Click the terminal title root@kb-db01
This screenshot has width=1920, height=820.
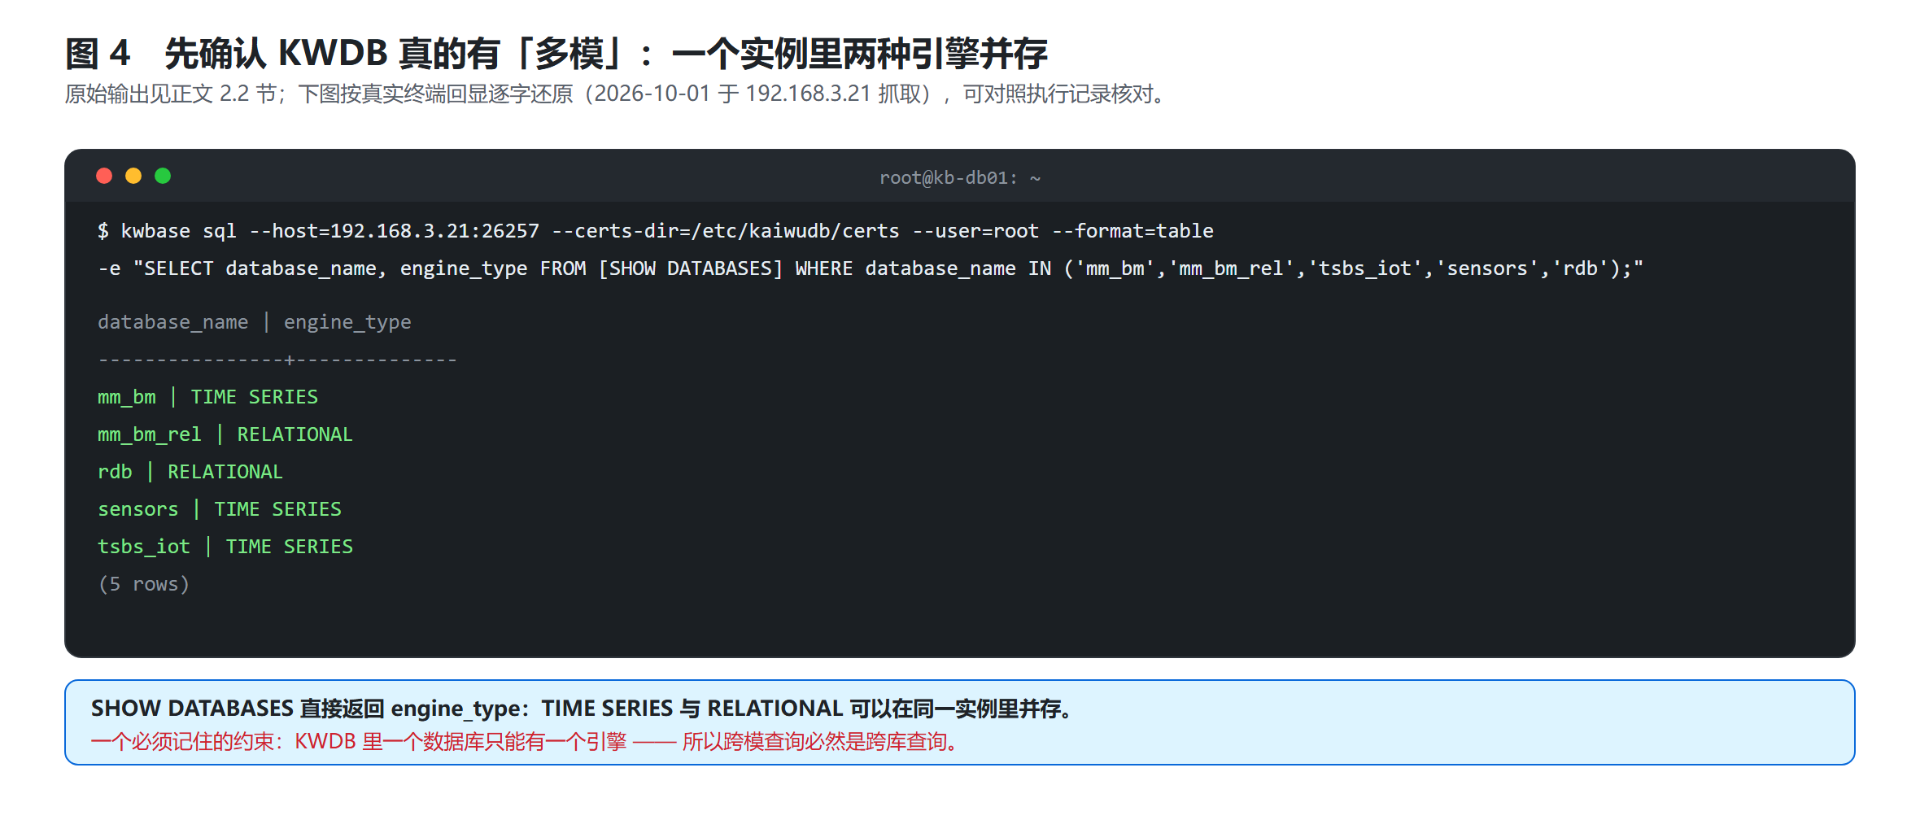coord(960,178)
